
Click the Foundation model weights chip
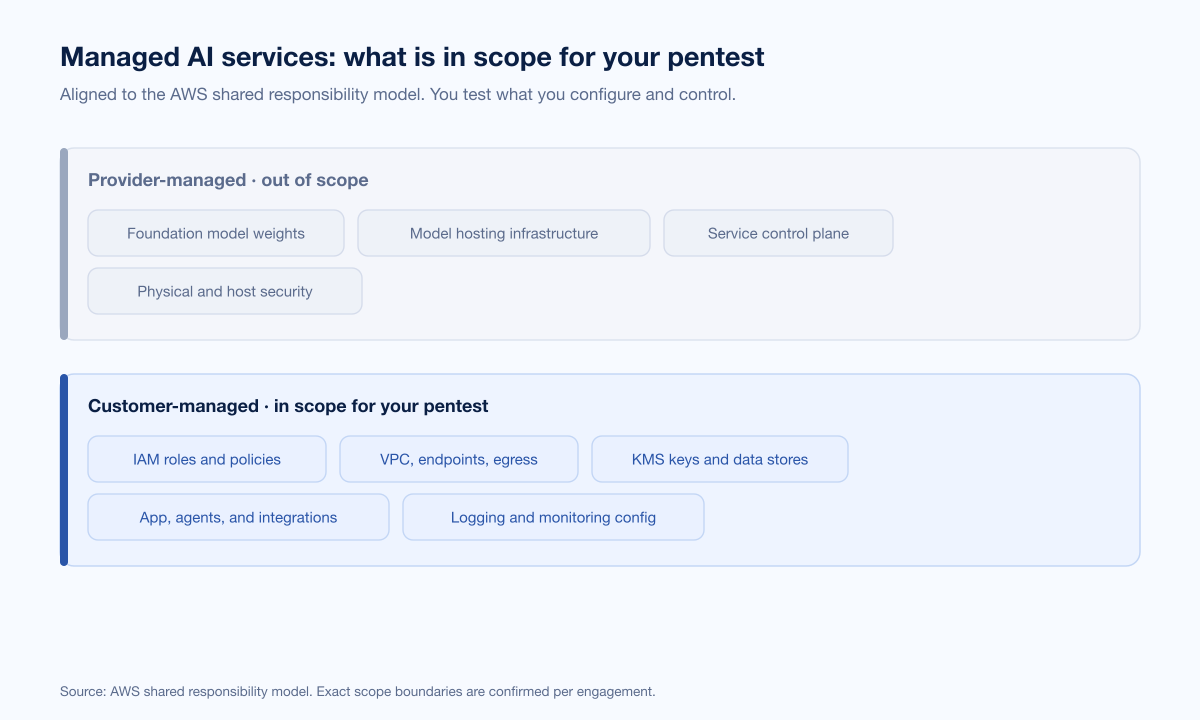(x=216, y=233)
